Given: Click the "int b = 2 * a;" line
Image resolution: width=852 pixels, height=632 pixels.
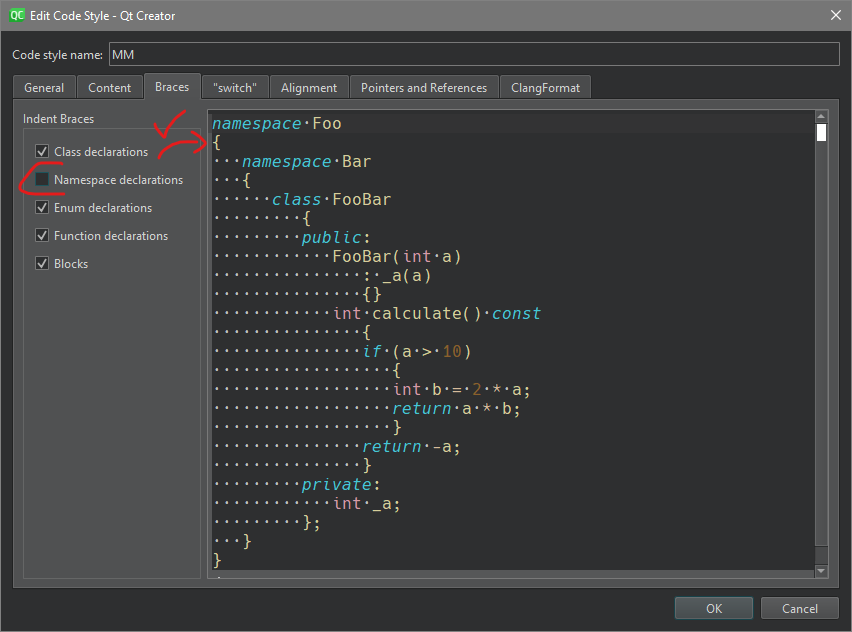Looking at the screenshot, I should tap(461, 390).
